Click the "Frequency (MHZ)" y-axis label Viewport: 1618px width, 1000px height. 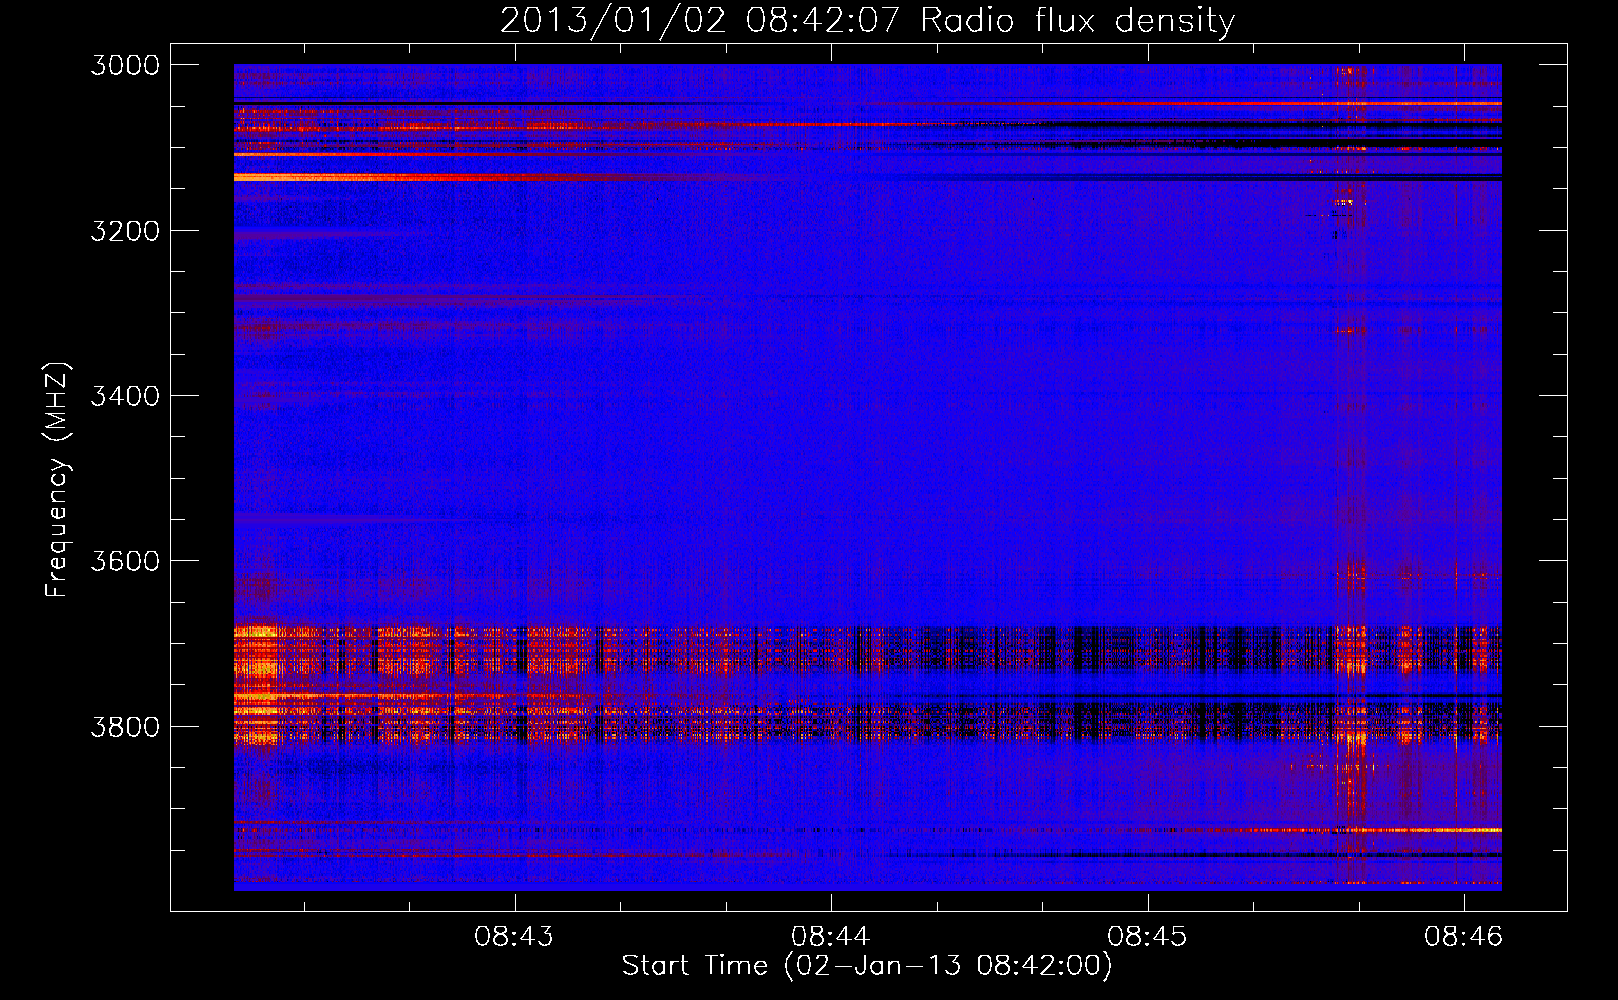click(57, 480)
